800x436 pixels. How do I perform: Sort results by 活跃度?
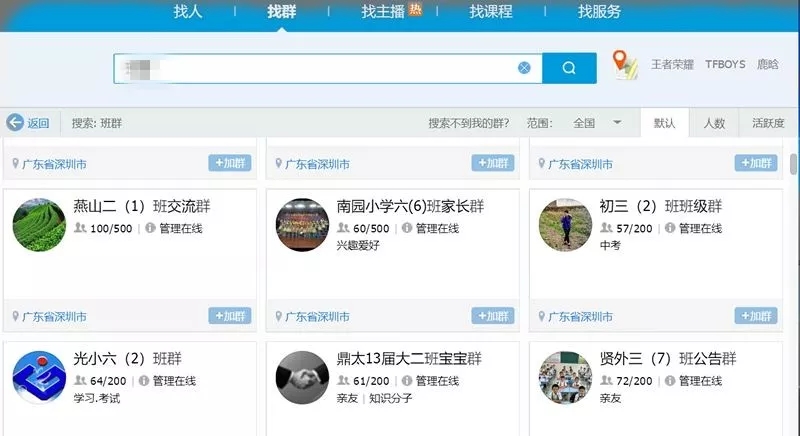[x=767, y=123]
